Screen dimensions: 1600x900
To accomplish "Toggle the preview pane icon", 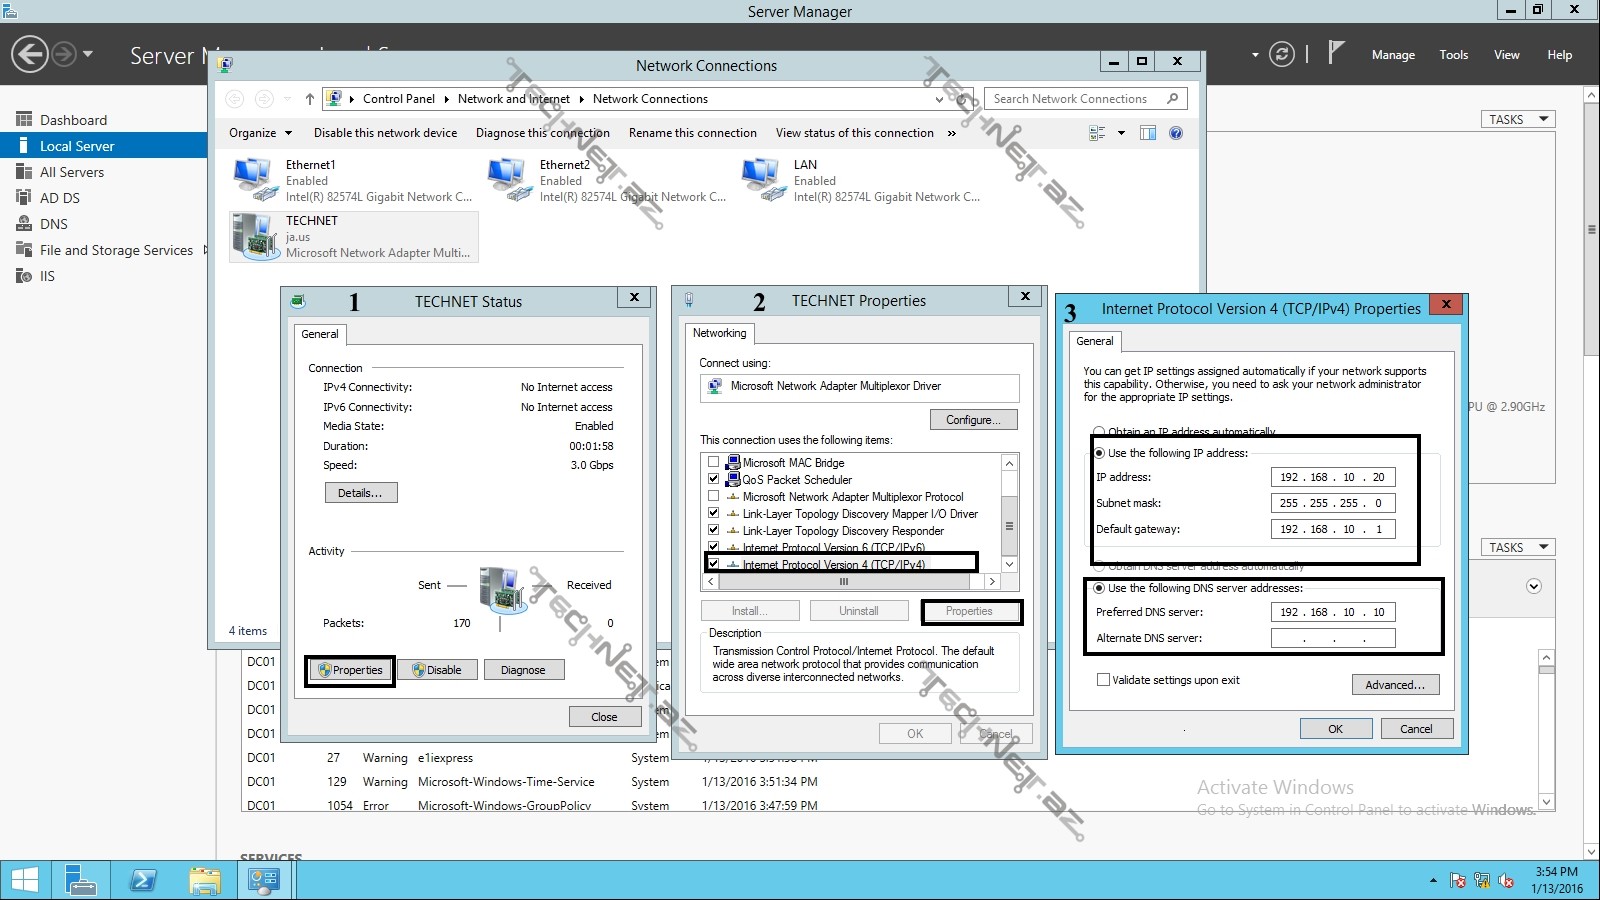I will click(1148, 133).
